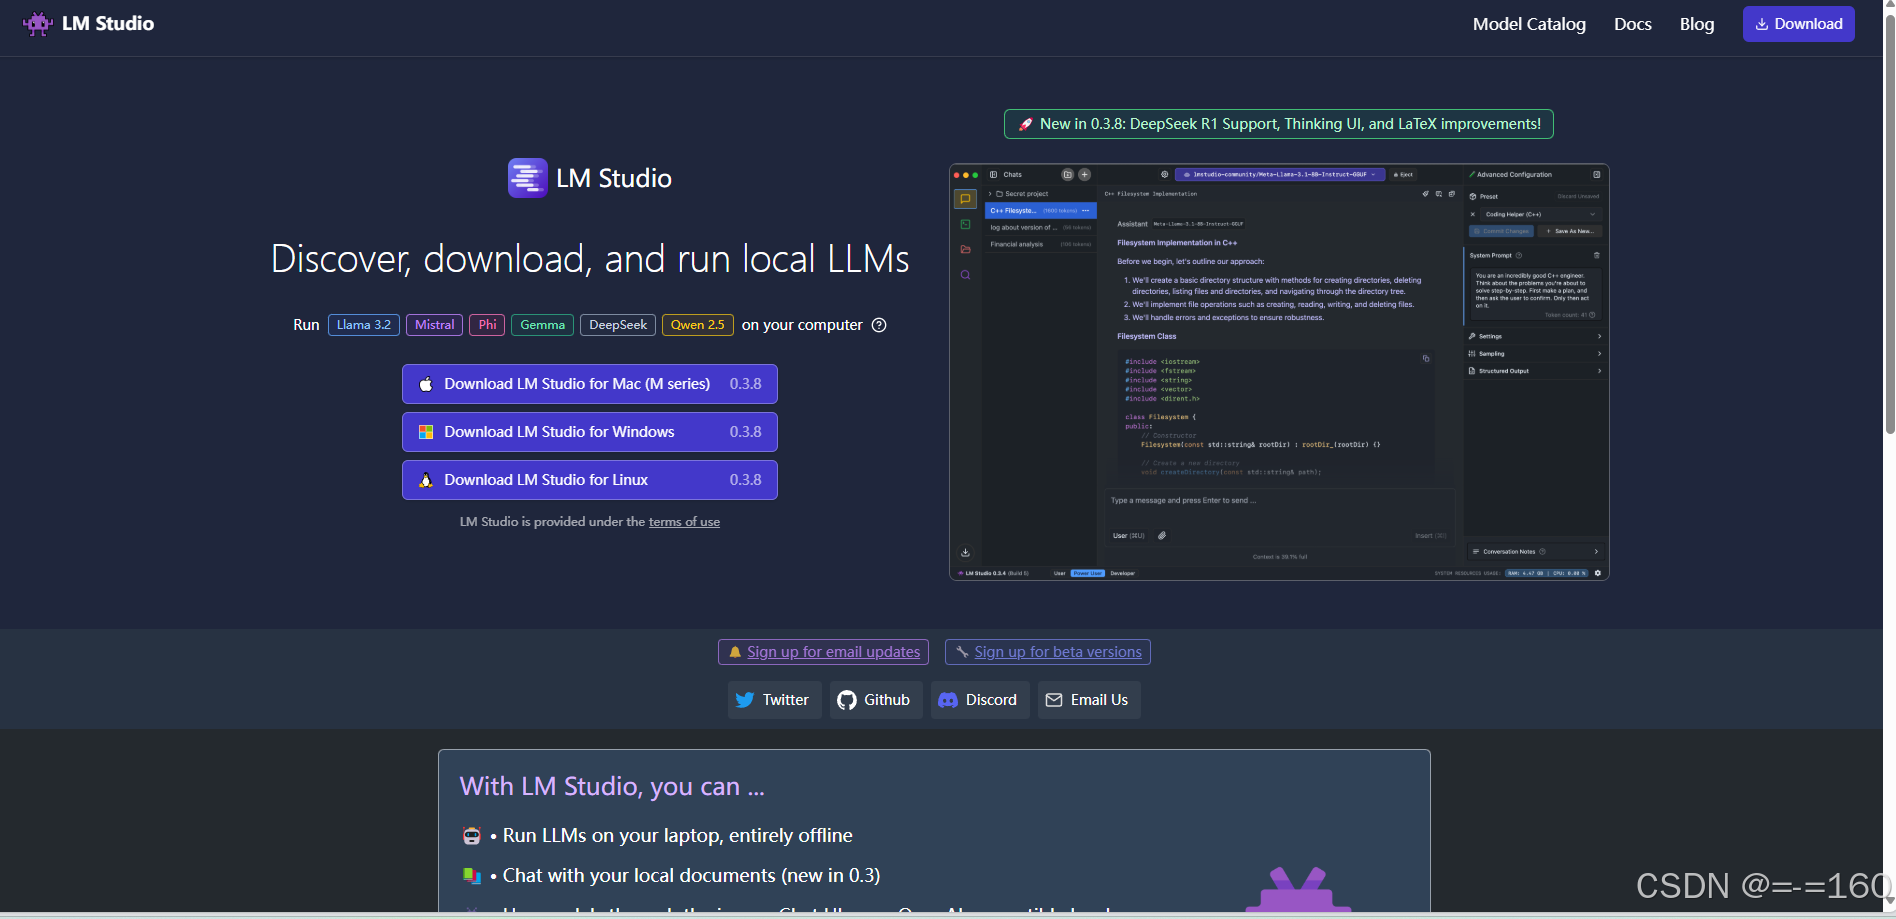The image size is (1896, 919).
Task: Click the Email Us button
Action: [x=1089, y=700]
